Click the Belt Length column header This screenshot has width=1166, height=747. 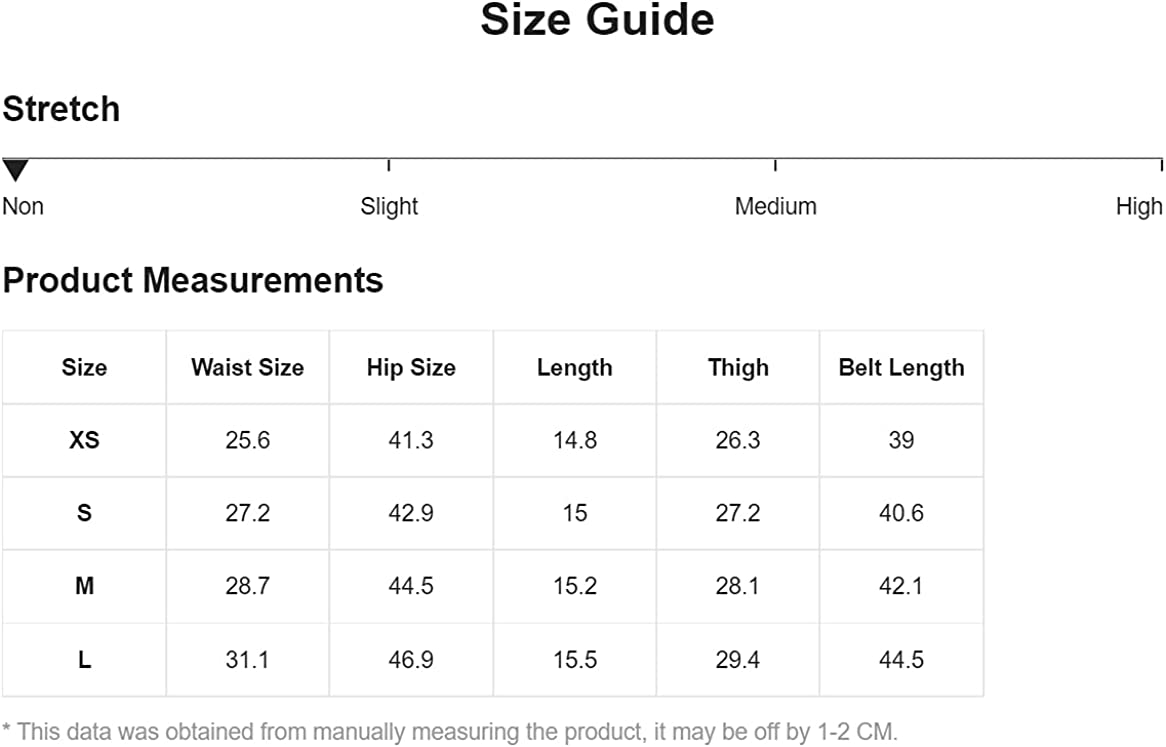901,367
